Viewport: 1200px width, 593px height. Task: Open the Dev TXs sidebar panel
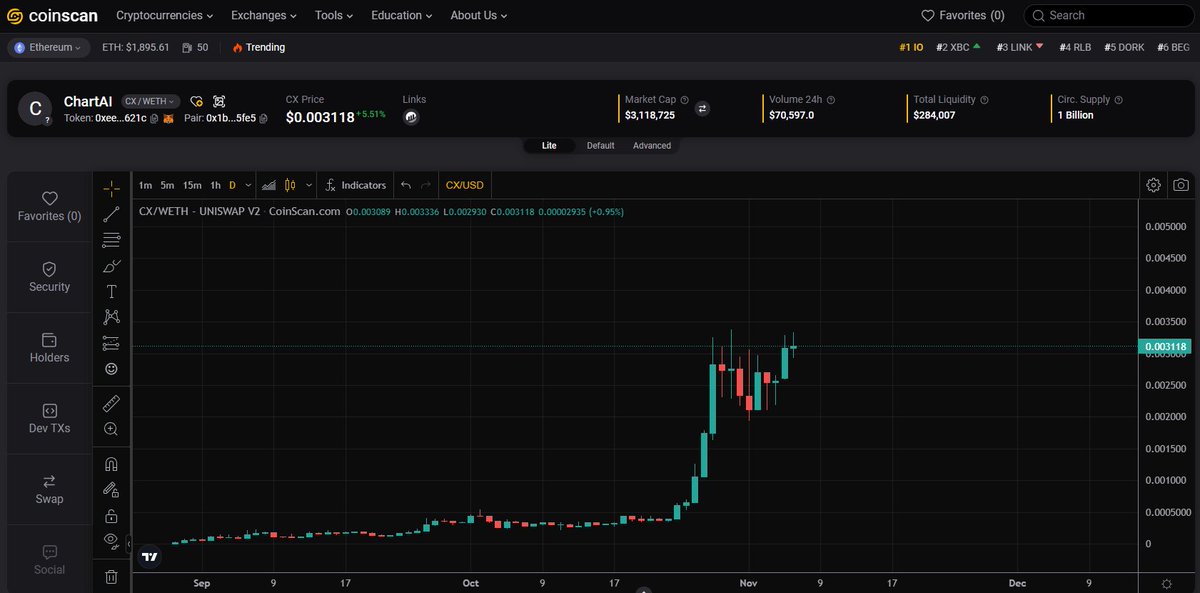49,419
